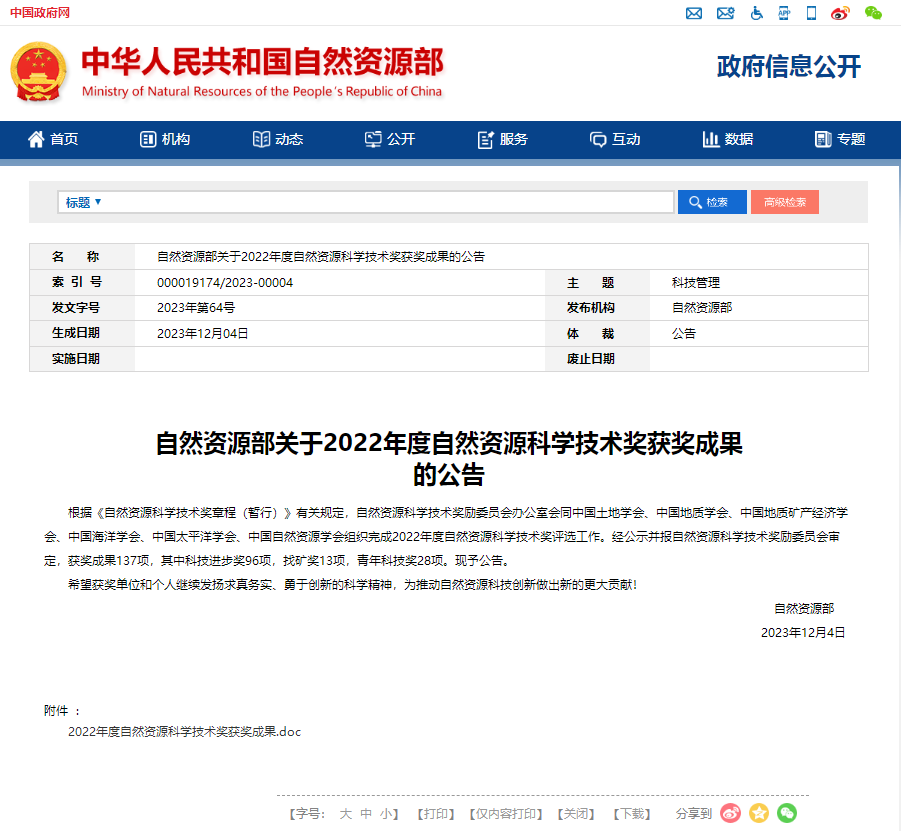Click the blue 检索 search button
Viewport: 901px width, 831px height.
pos(712,202)
